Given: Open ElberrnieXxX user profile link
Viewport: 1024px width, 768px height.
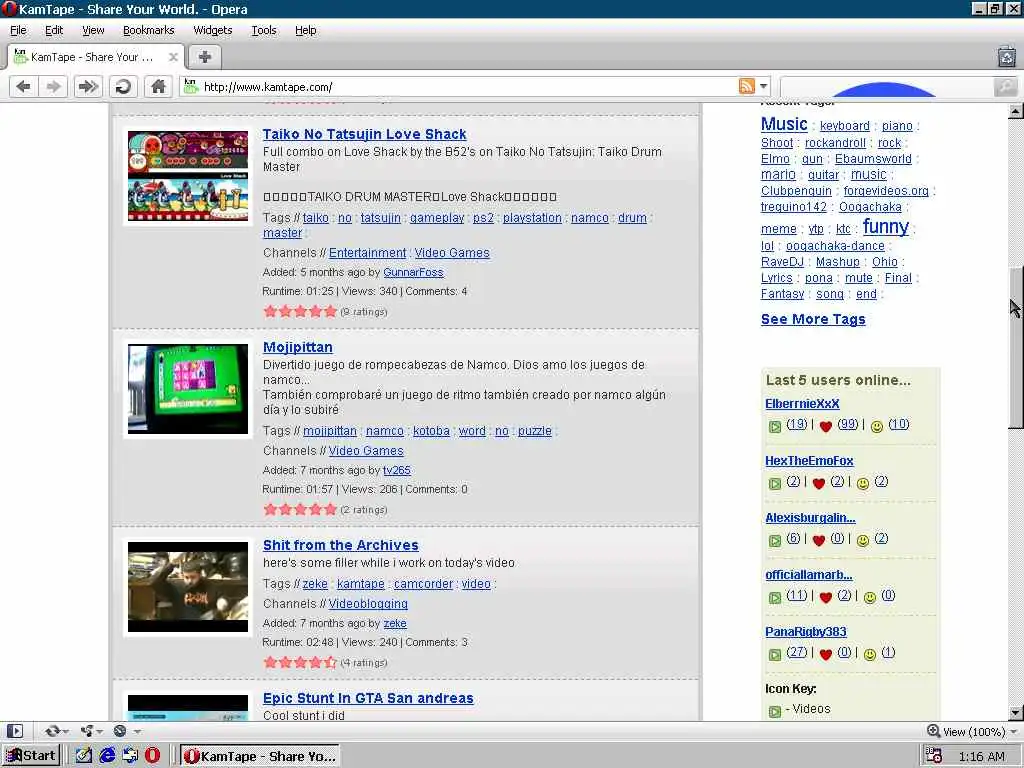Looking at the screenshot, I should [802, 404].
